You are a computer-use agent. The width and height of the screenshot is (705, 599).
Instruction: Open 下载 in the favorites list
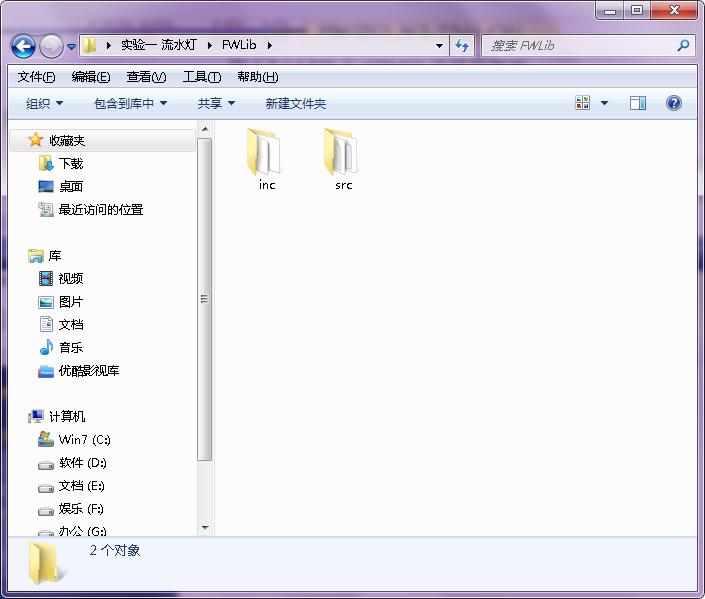click(61, 164)
